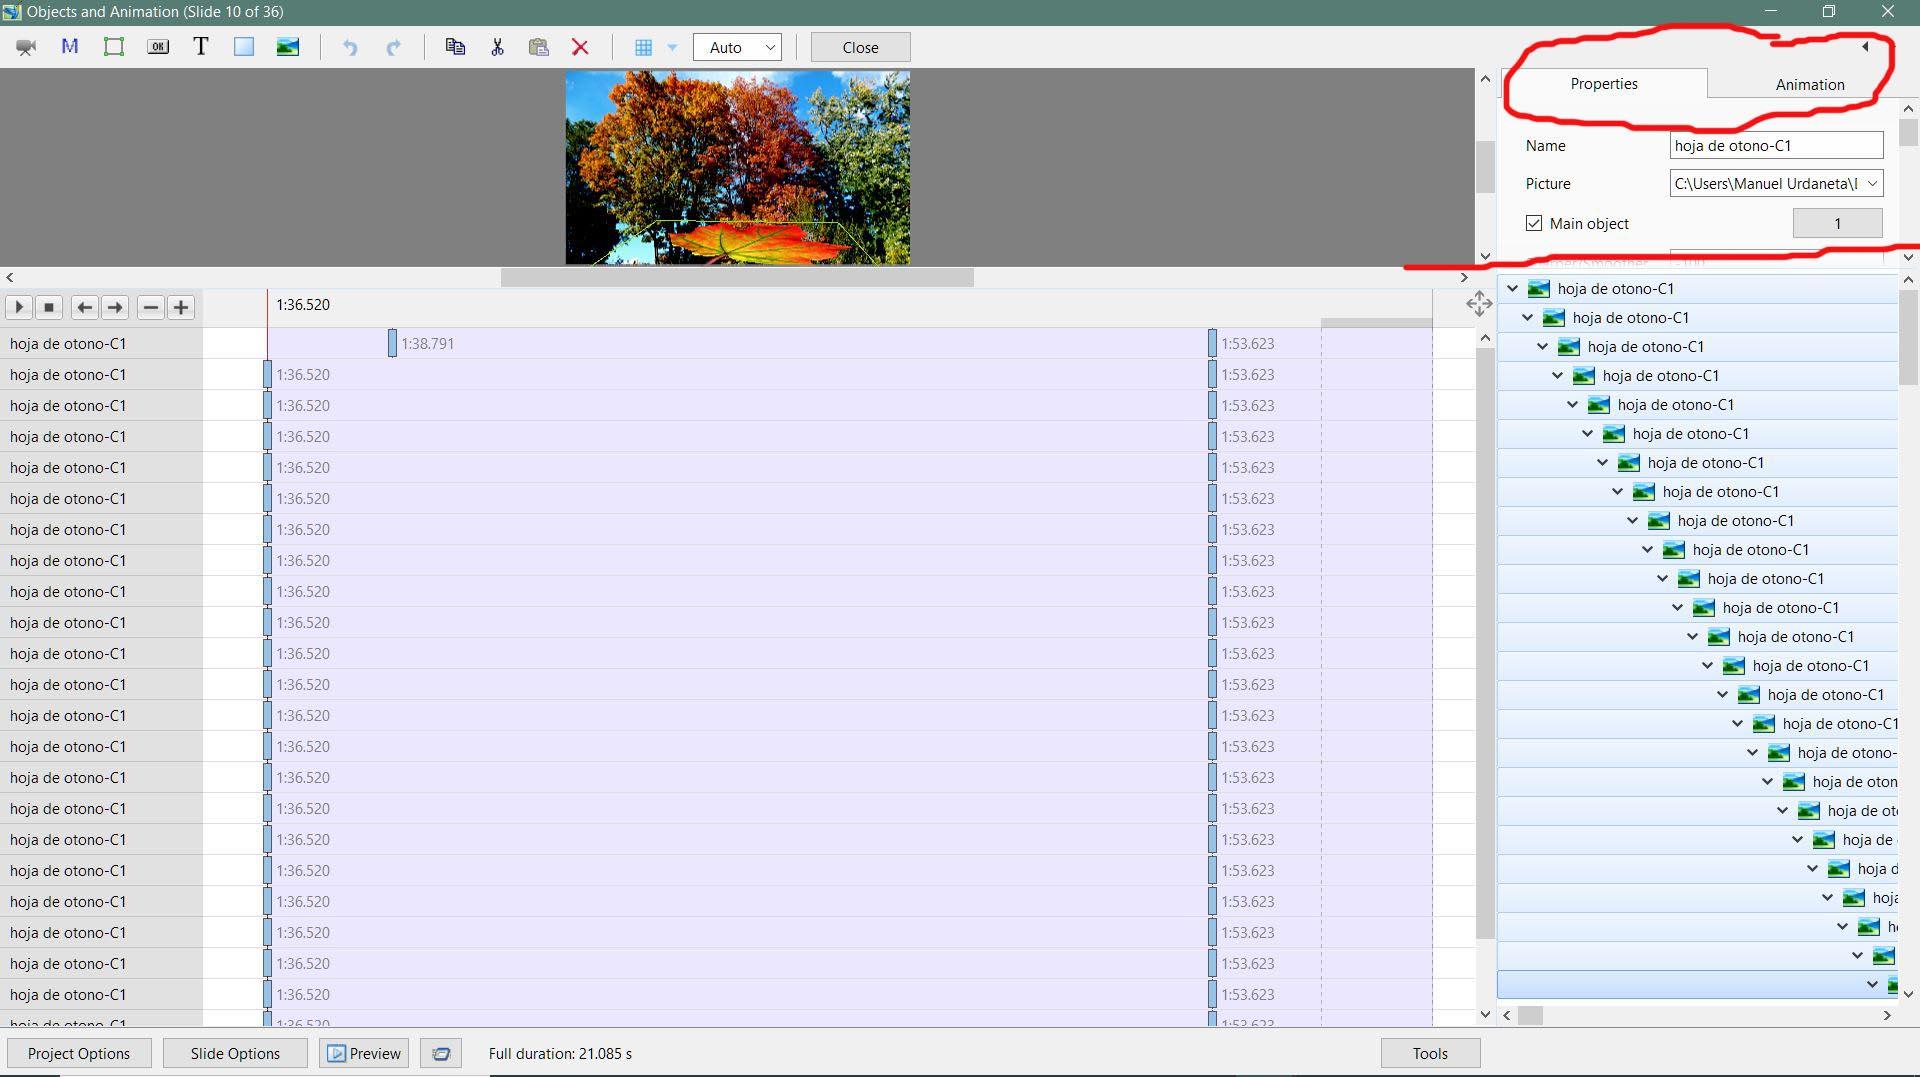Open Project Options

[79, 1053]
